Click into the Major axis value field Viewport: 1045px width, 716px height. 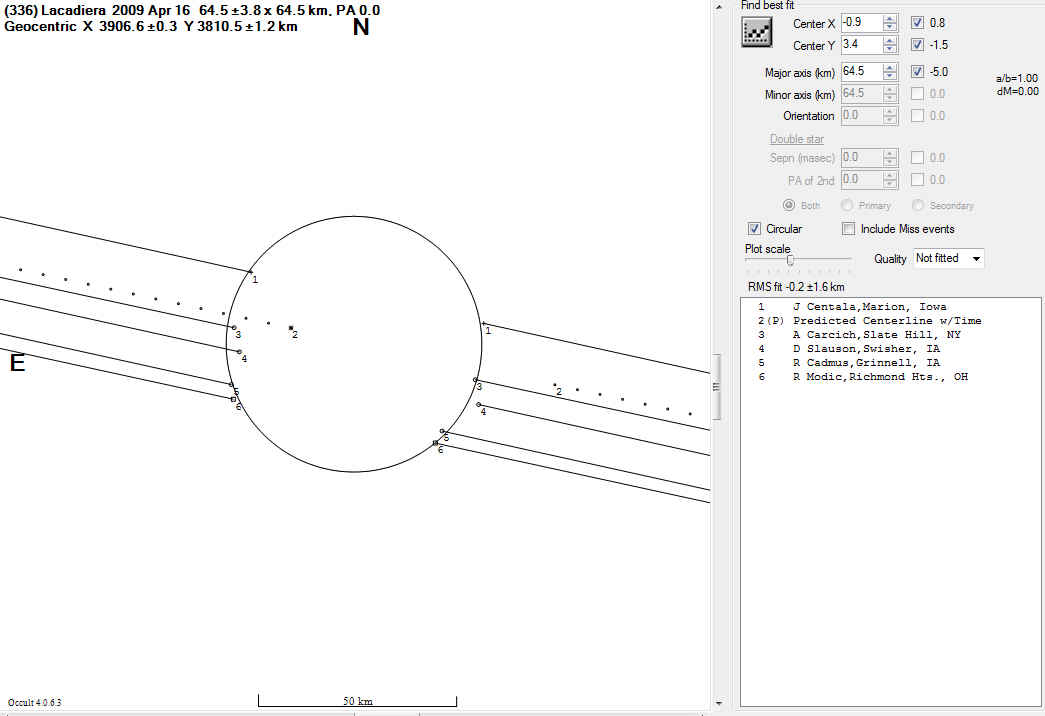860,72
